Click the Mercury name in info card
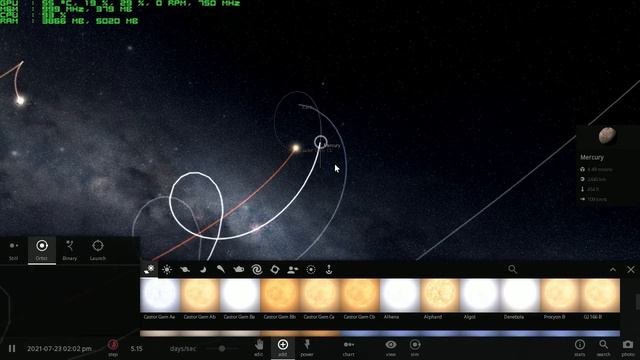640x360 pixels. pos(592,157)
